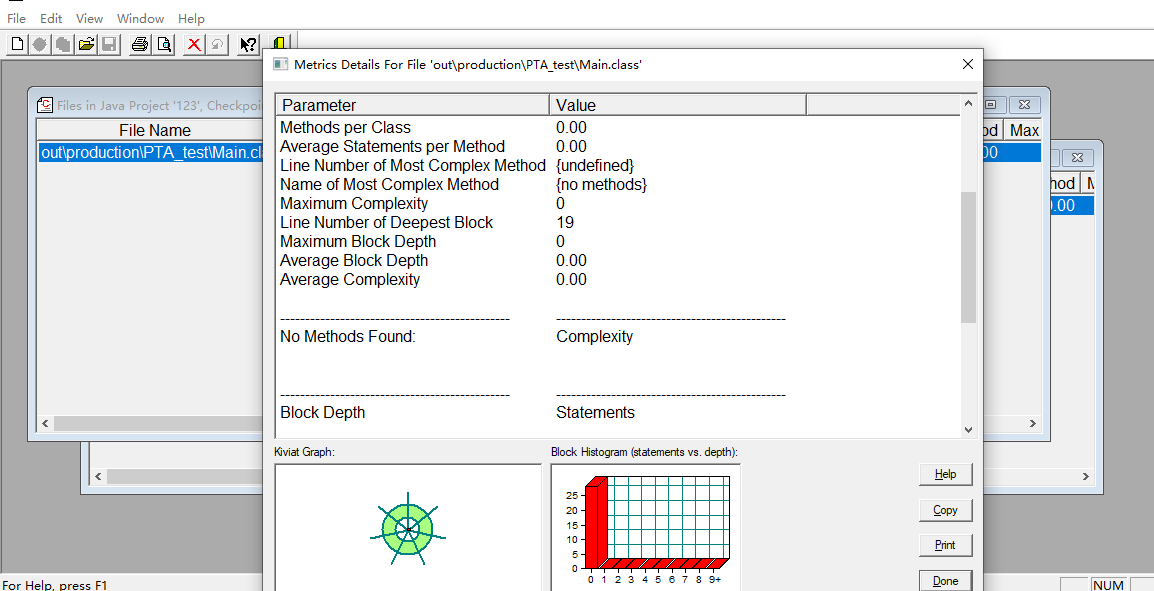Open the File menu
This screenshot has height=591, width=1154.
coord(16,18)
